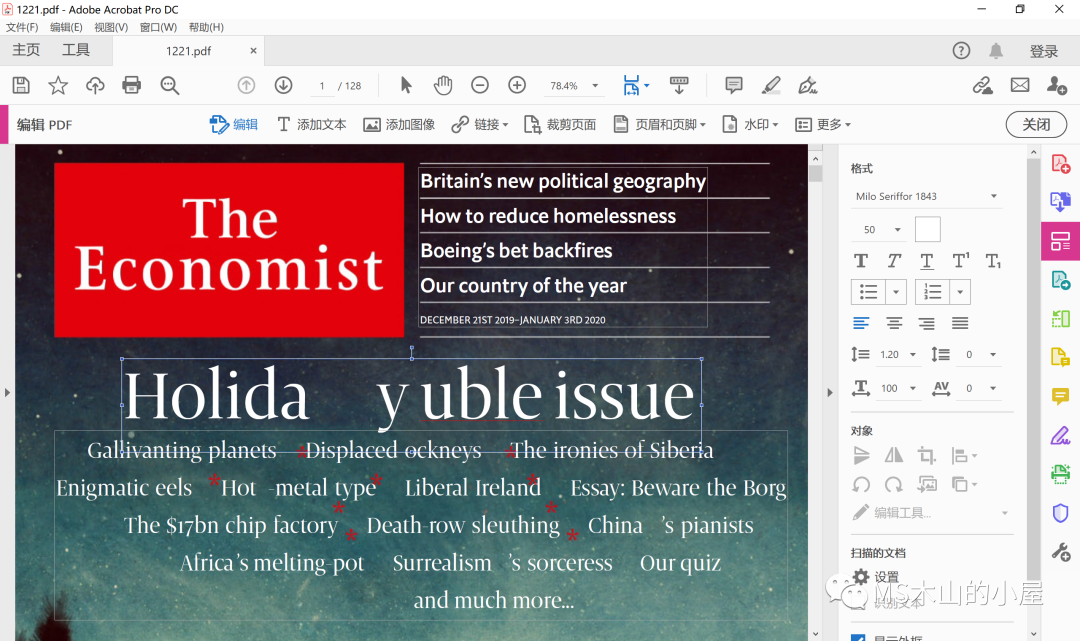Click the Print icon
The width and height of the screenshot is (1080, 641).
pyautogui.click(x=132, y=85)
